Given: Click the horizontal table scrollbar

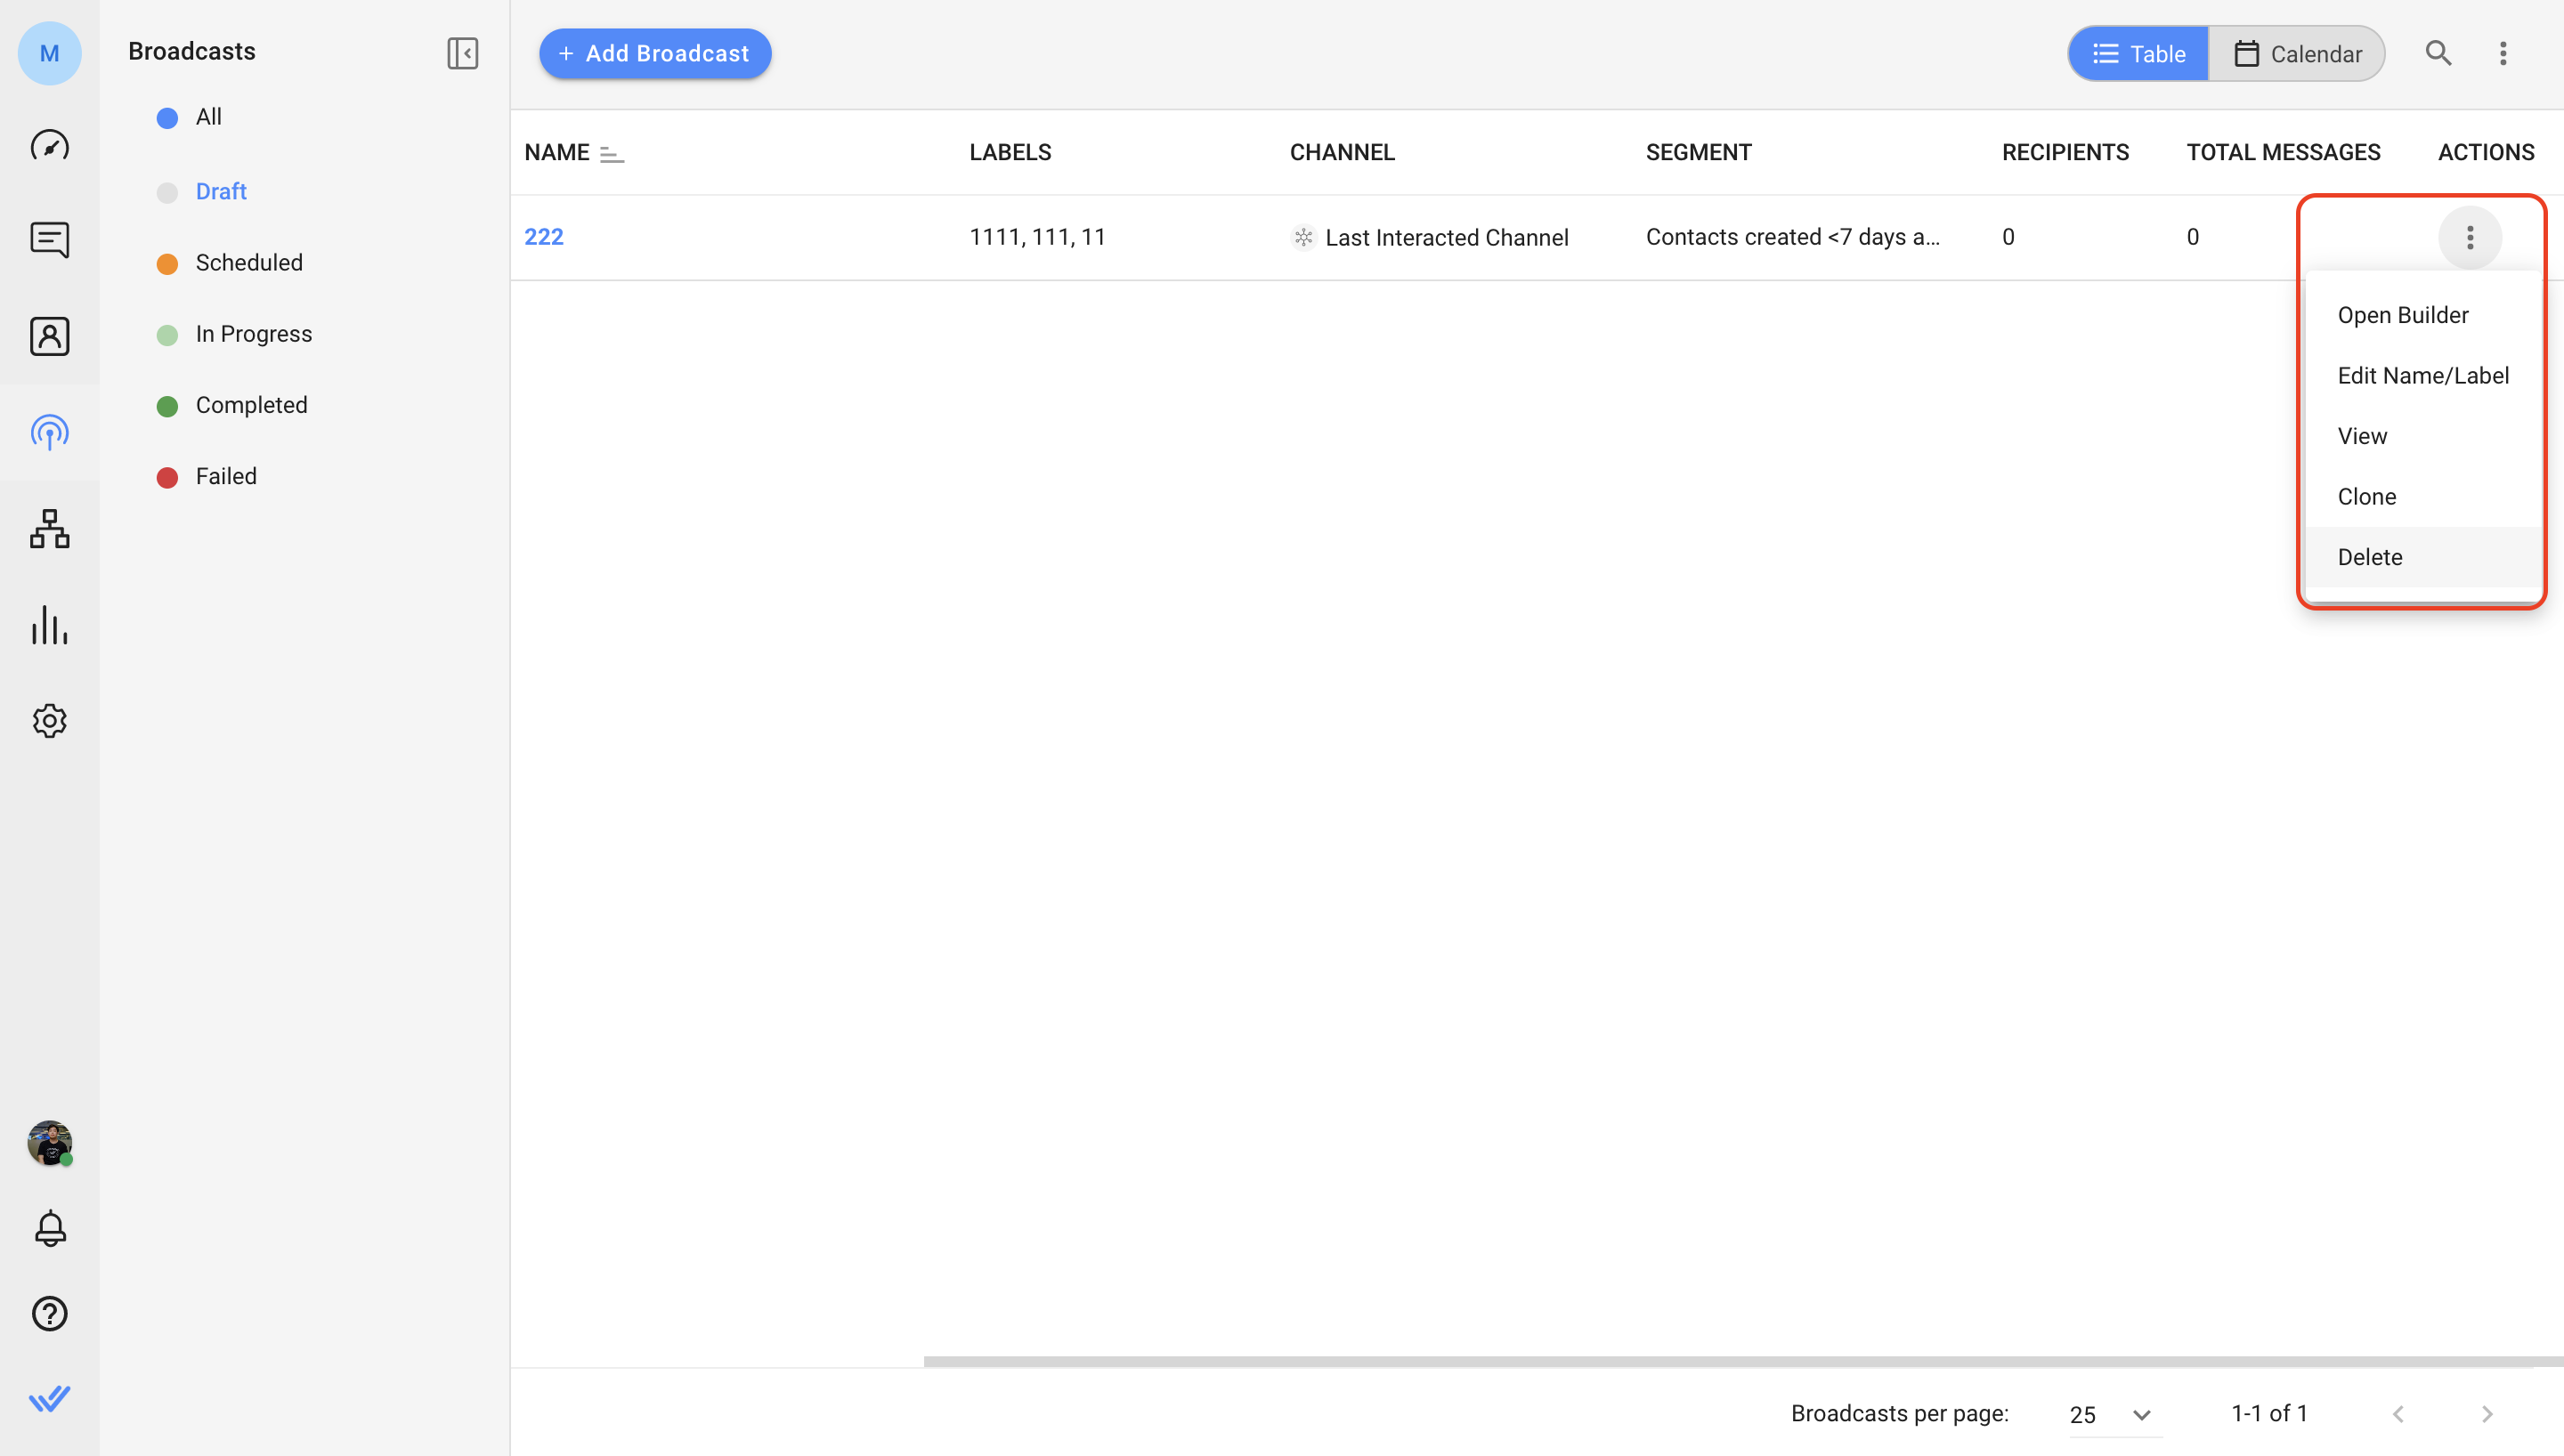Looking at the screenshot, I should [x=1740, y=1361].
